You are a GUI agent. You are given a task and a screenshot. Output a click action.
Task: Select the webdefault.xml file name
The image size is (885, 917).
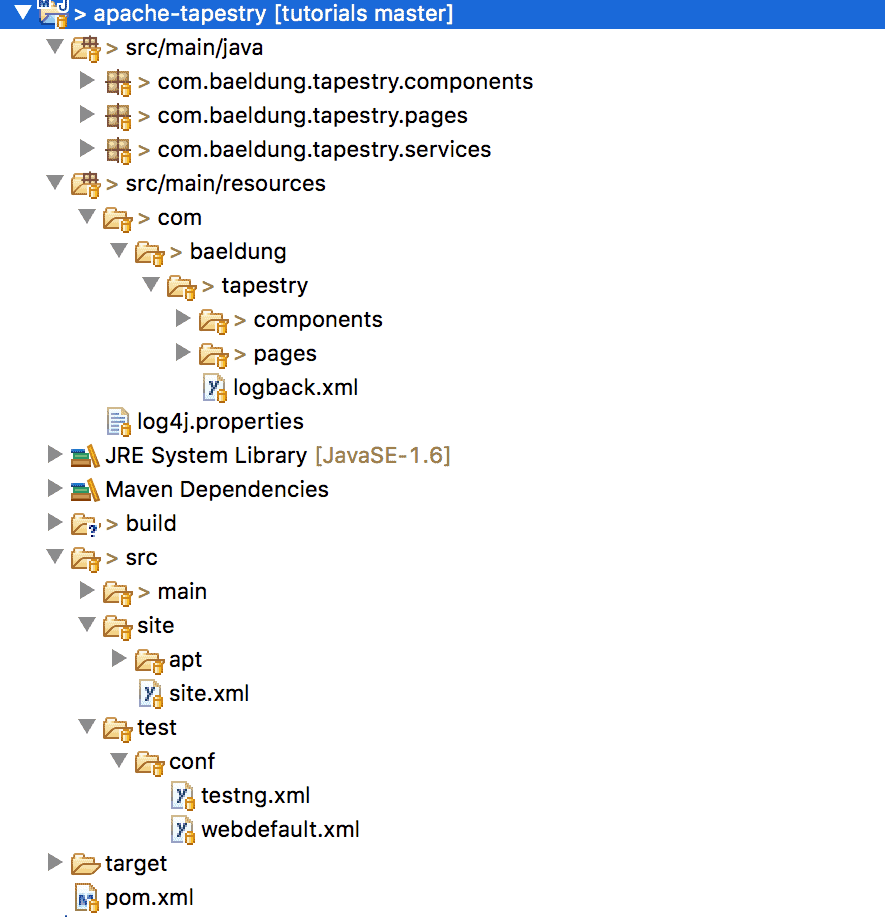tap(280, 829)
